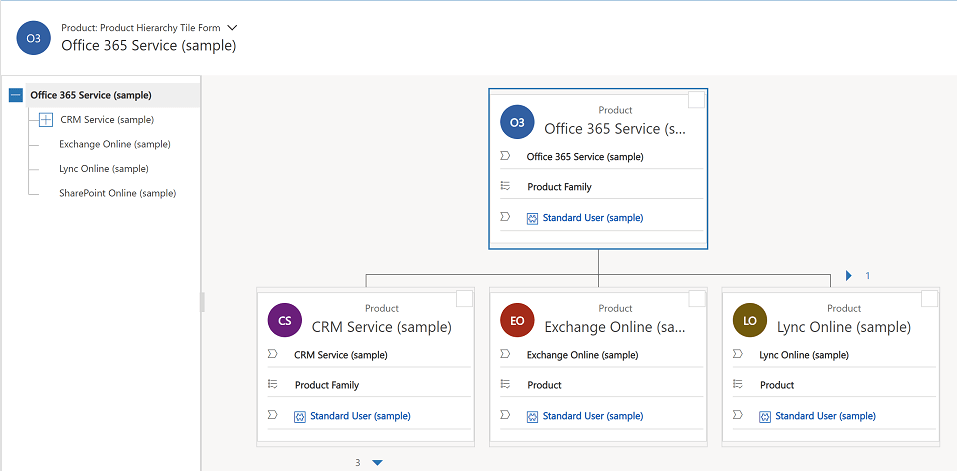Viewport: 957px width, 471px height.
Task: Collapse the Office 365 Service tree node
Action: (x=15, y=96)
